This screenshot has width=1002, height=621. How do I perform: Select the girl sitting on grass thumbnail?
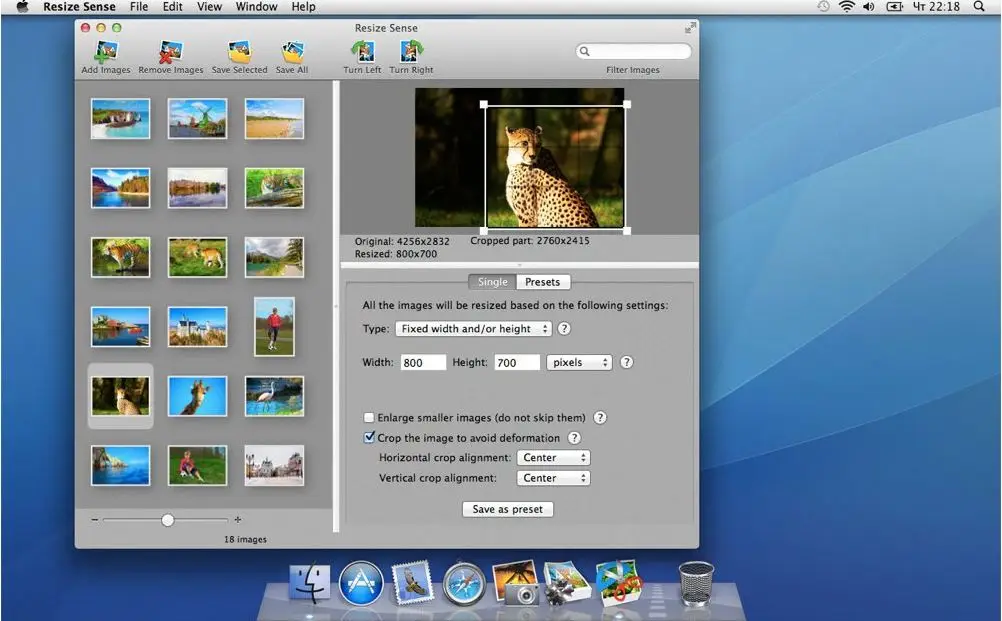tap(197, 466)
